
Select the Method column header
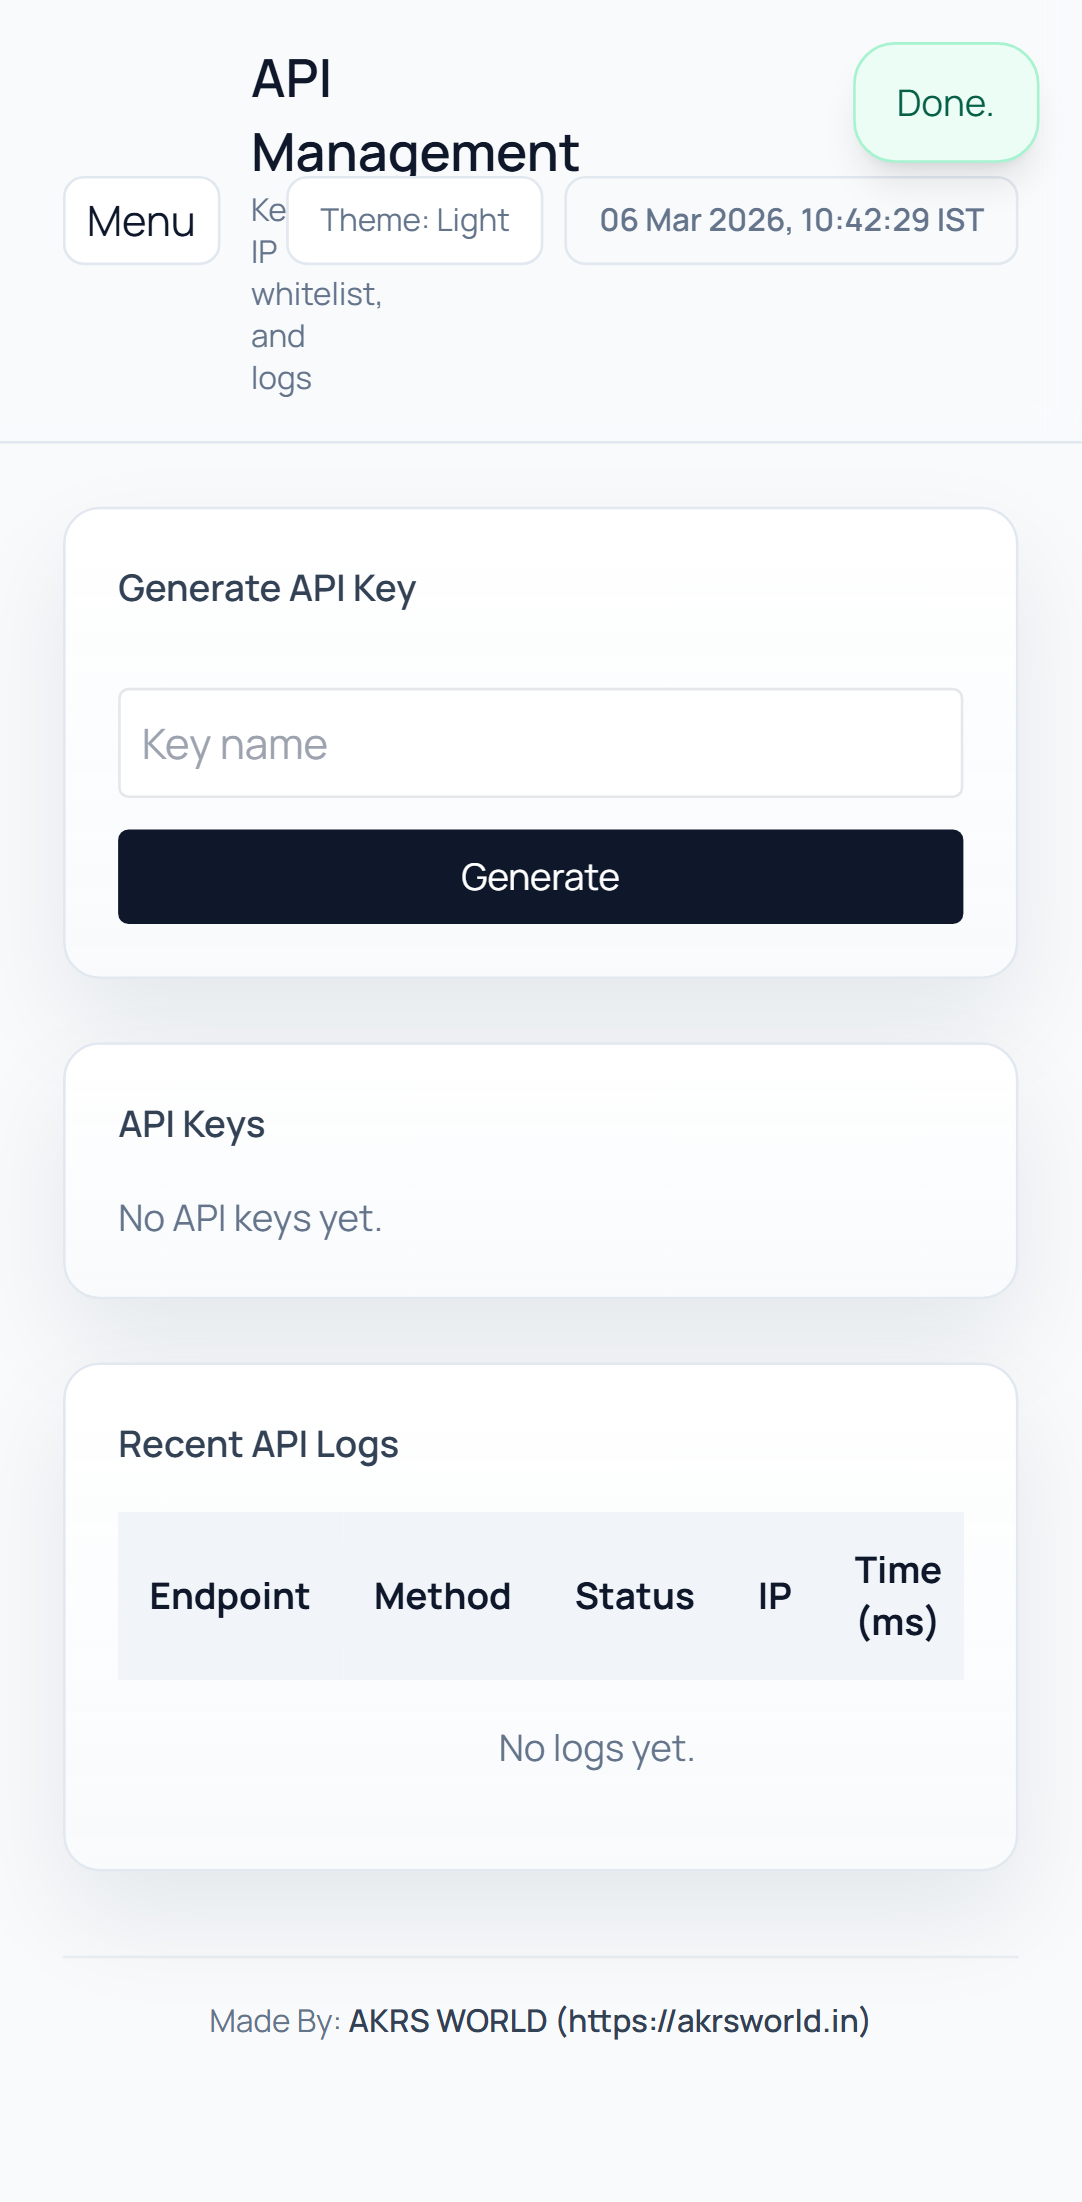pyautogui.click(x=442, y=1596)
